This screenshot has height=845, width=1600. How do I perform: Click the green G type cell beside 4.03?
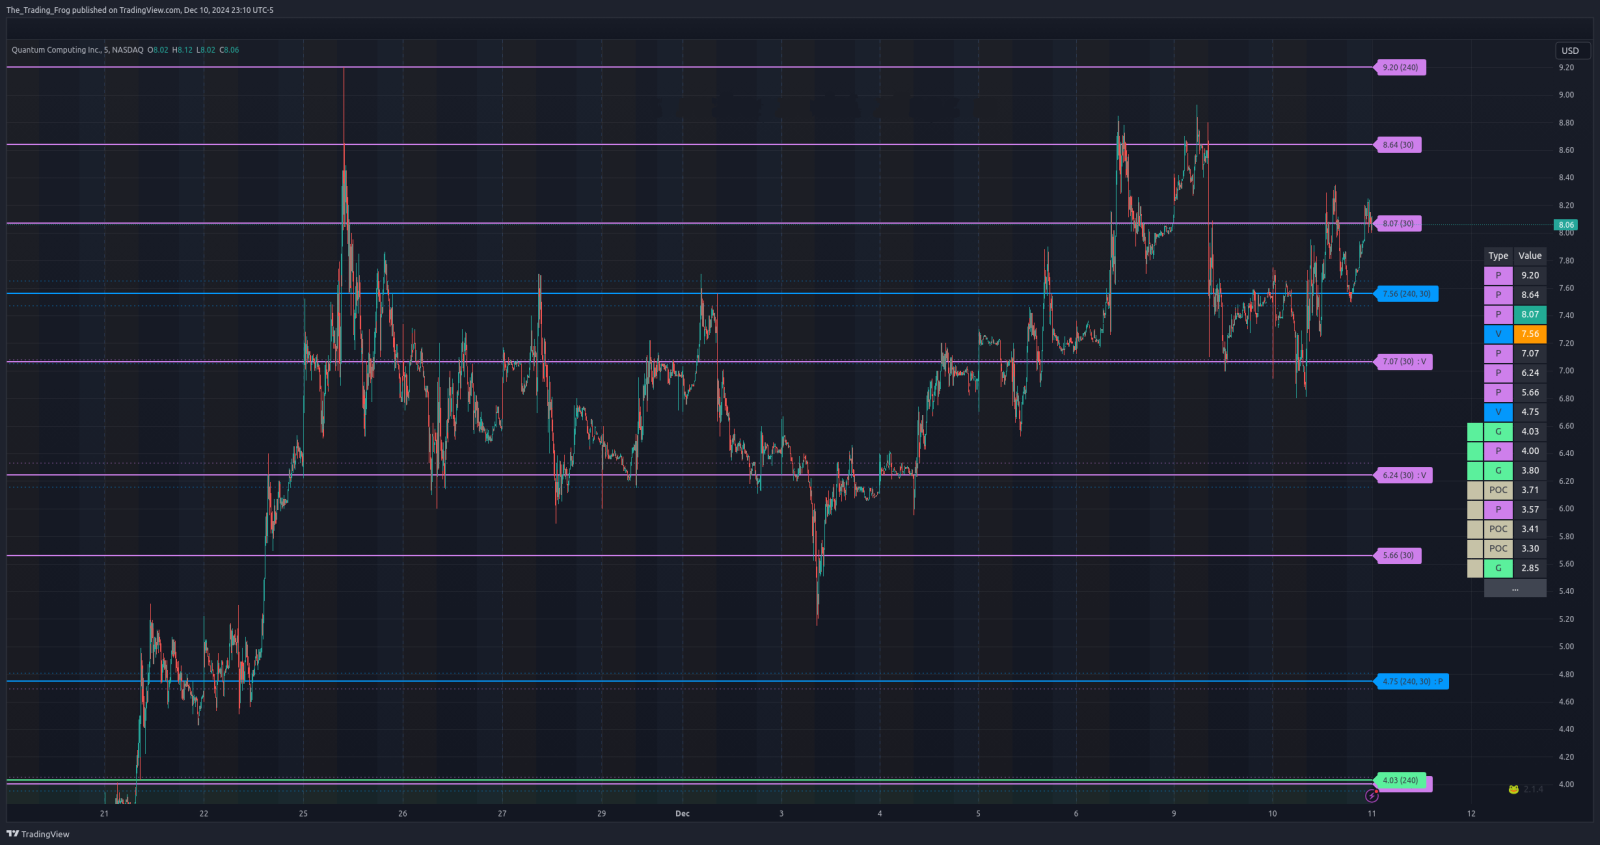pos(1498,432)
